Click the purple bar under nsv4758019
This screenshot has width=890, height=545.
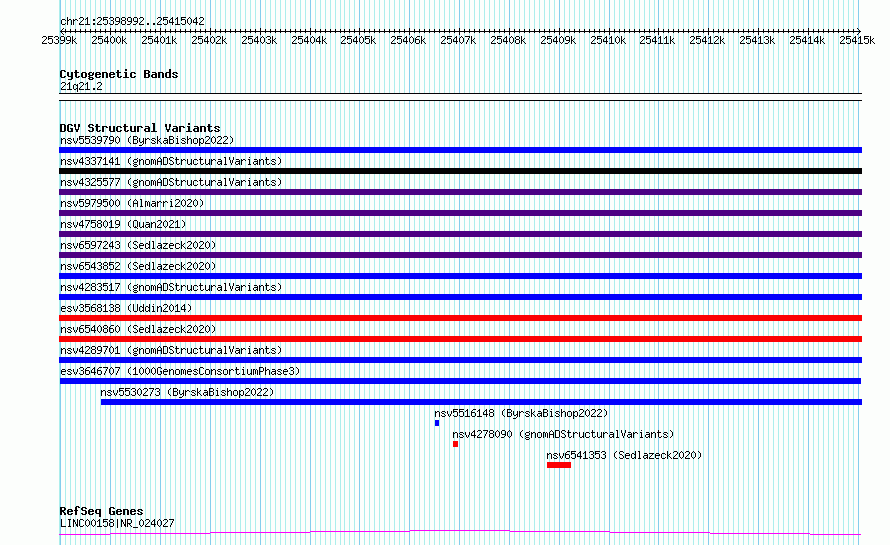(460, 234)
